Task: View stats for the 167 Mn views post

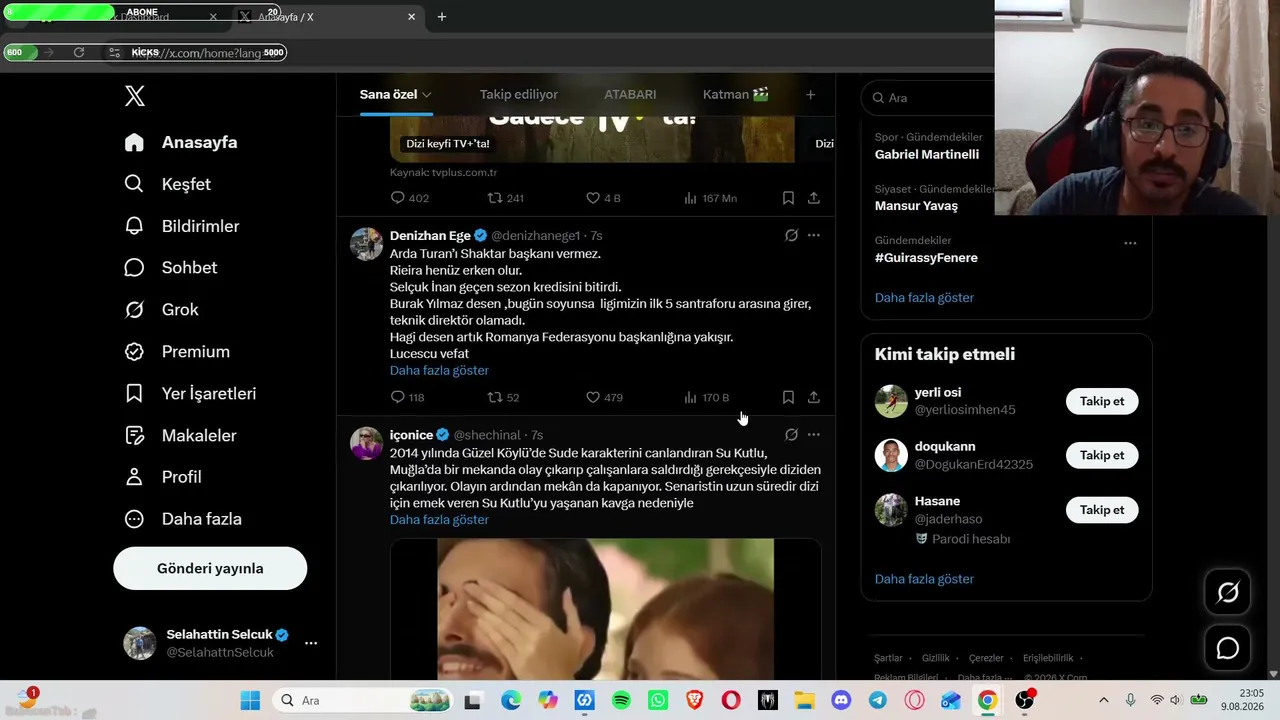Action: pyautogui.click(x=710, y=198)
